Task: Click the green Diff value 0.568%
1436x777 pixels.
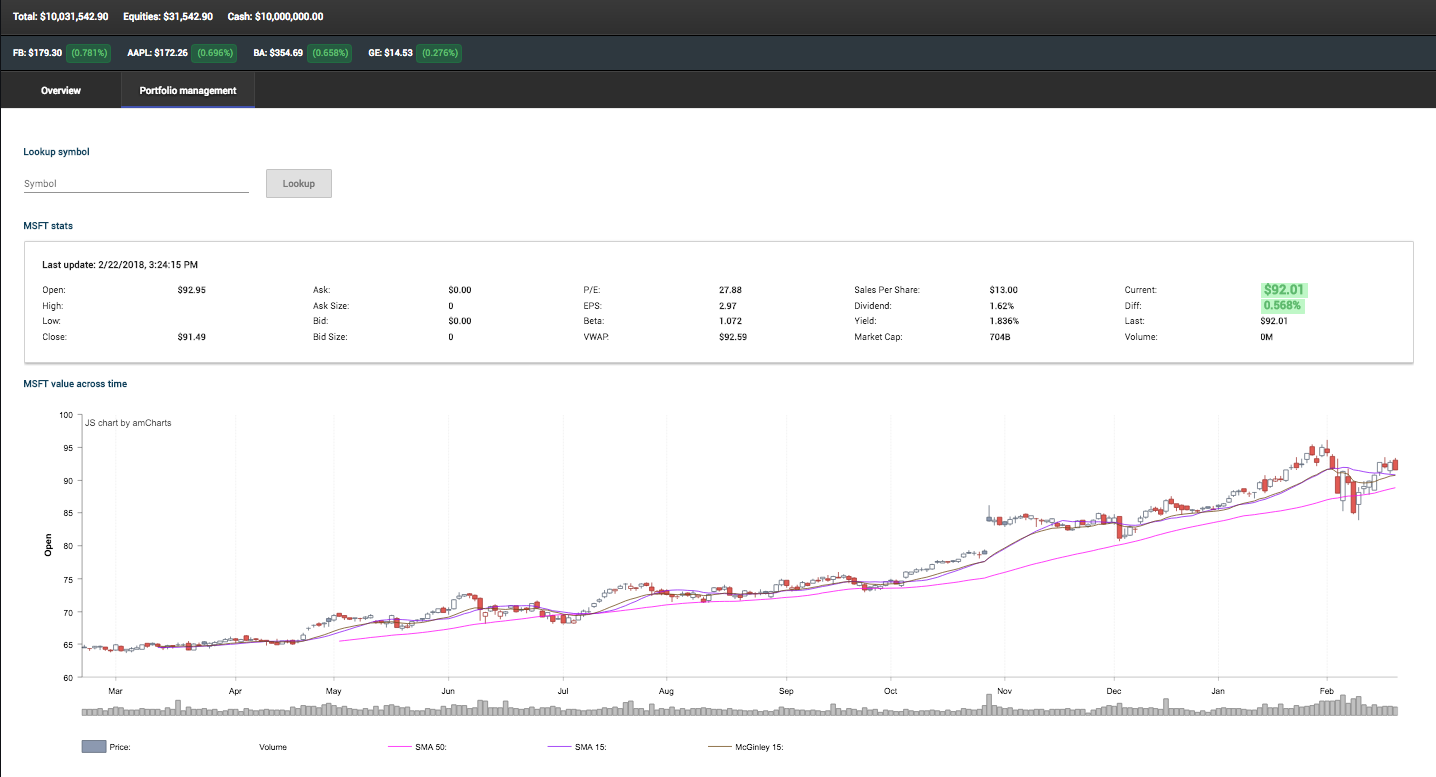Action: (1283, 306)
